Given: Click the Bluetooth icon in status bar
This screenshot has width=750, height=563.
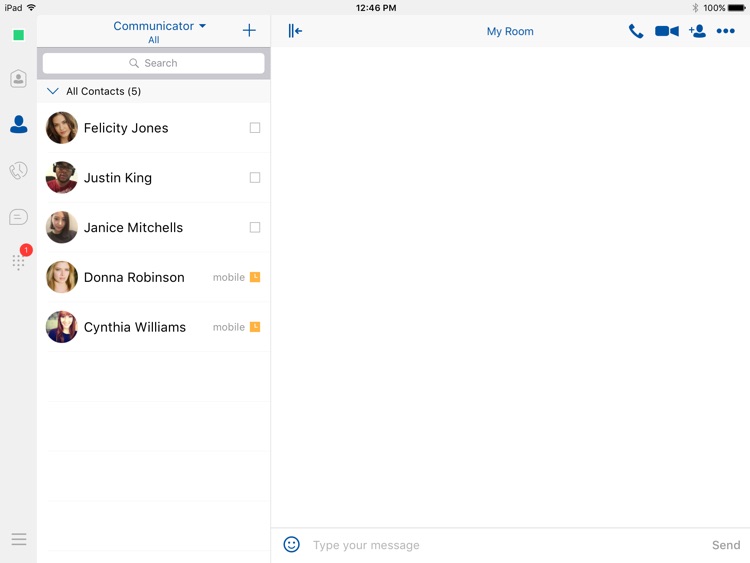Looking at the screenshot, I should point(695,8).
